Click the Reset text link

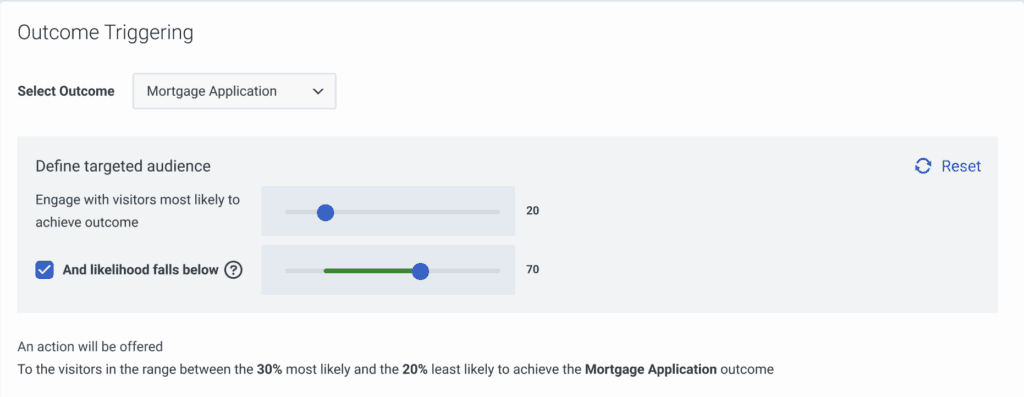pyautogui.click(x=961, y=166)
